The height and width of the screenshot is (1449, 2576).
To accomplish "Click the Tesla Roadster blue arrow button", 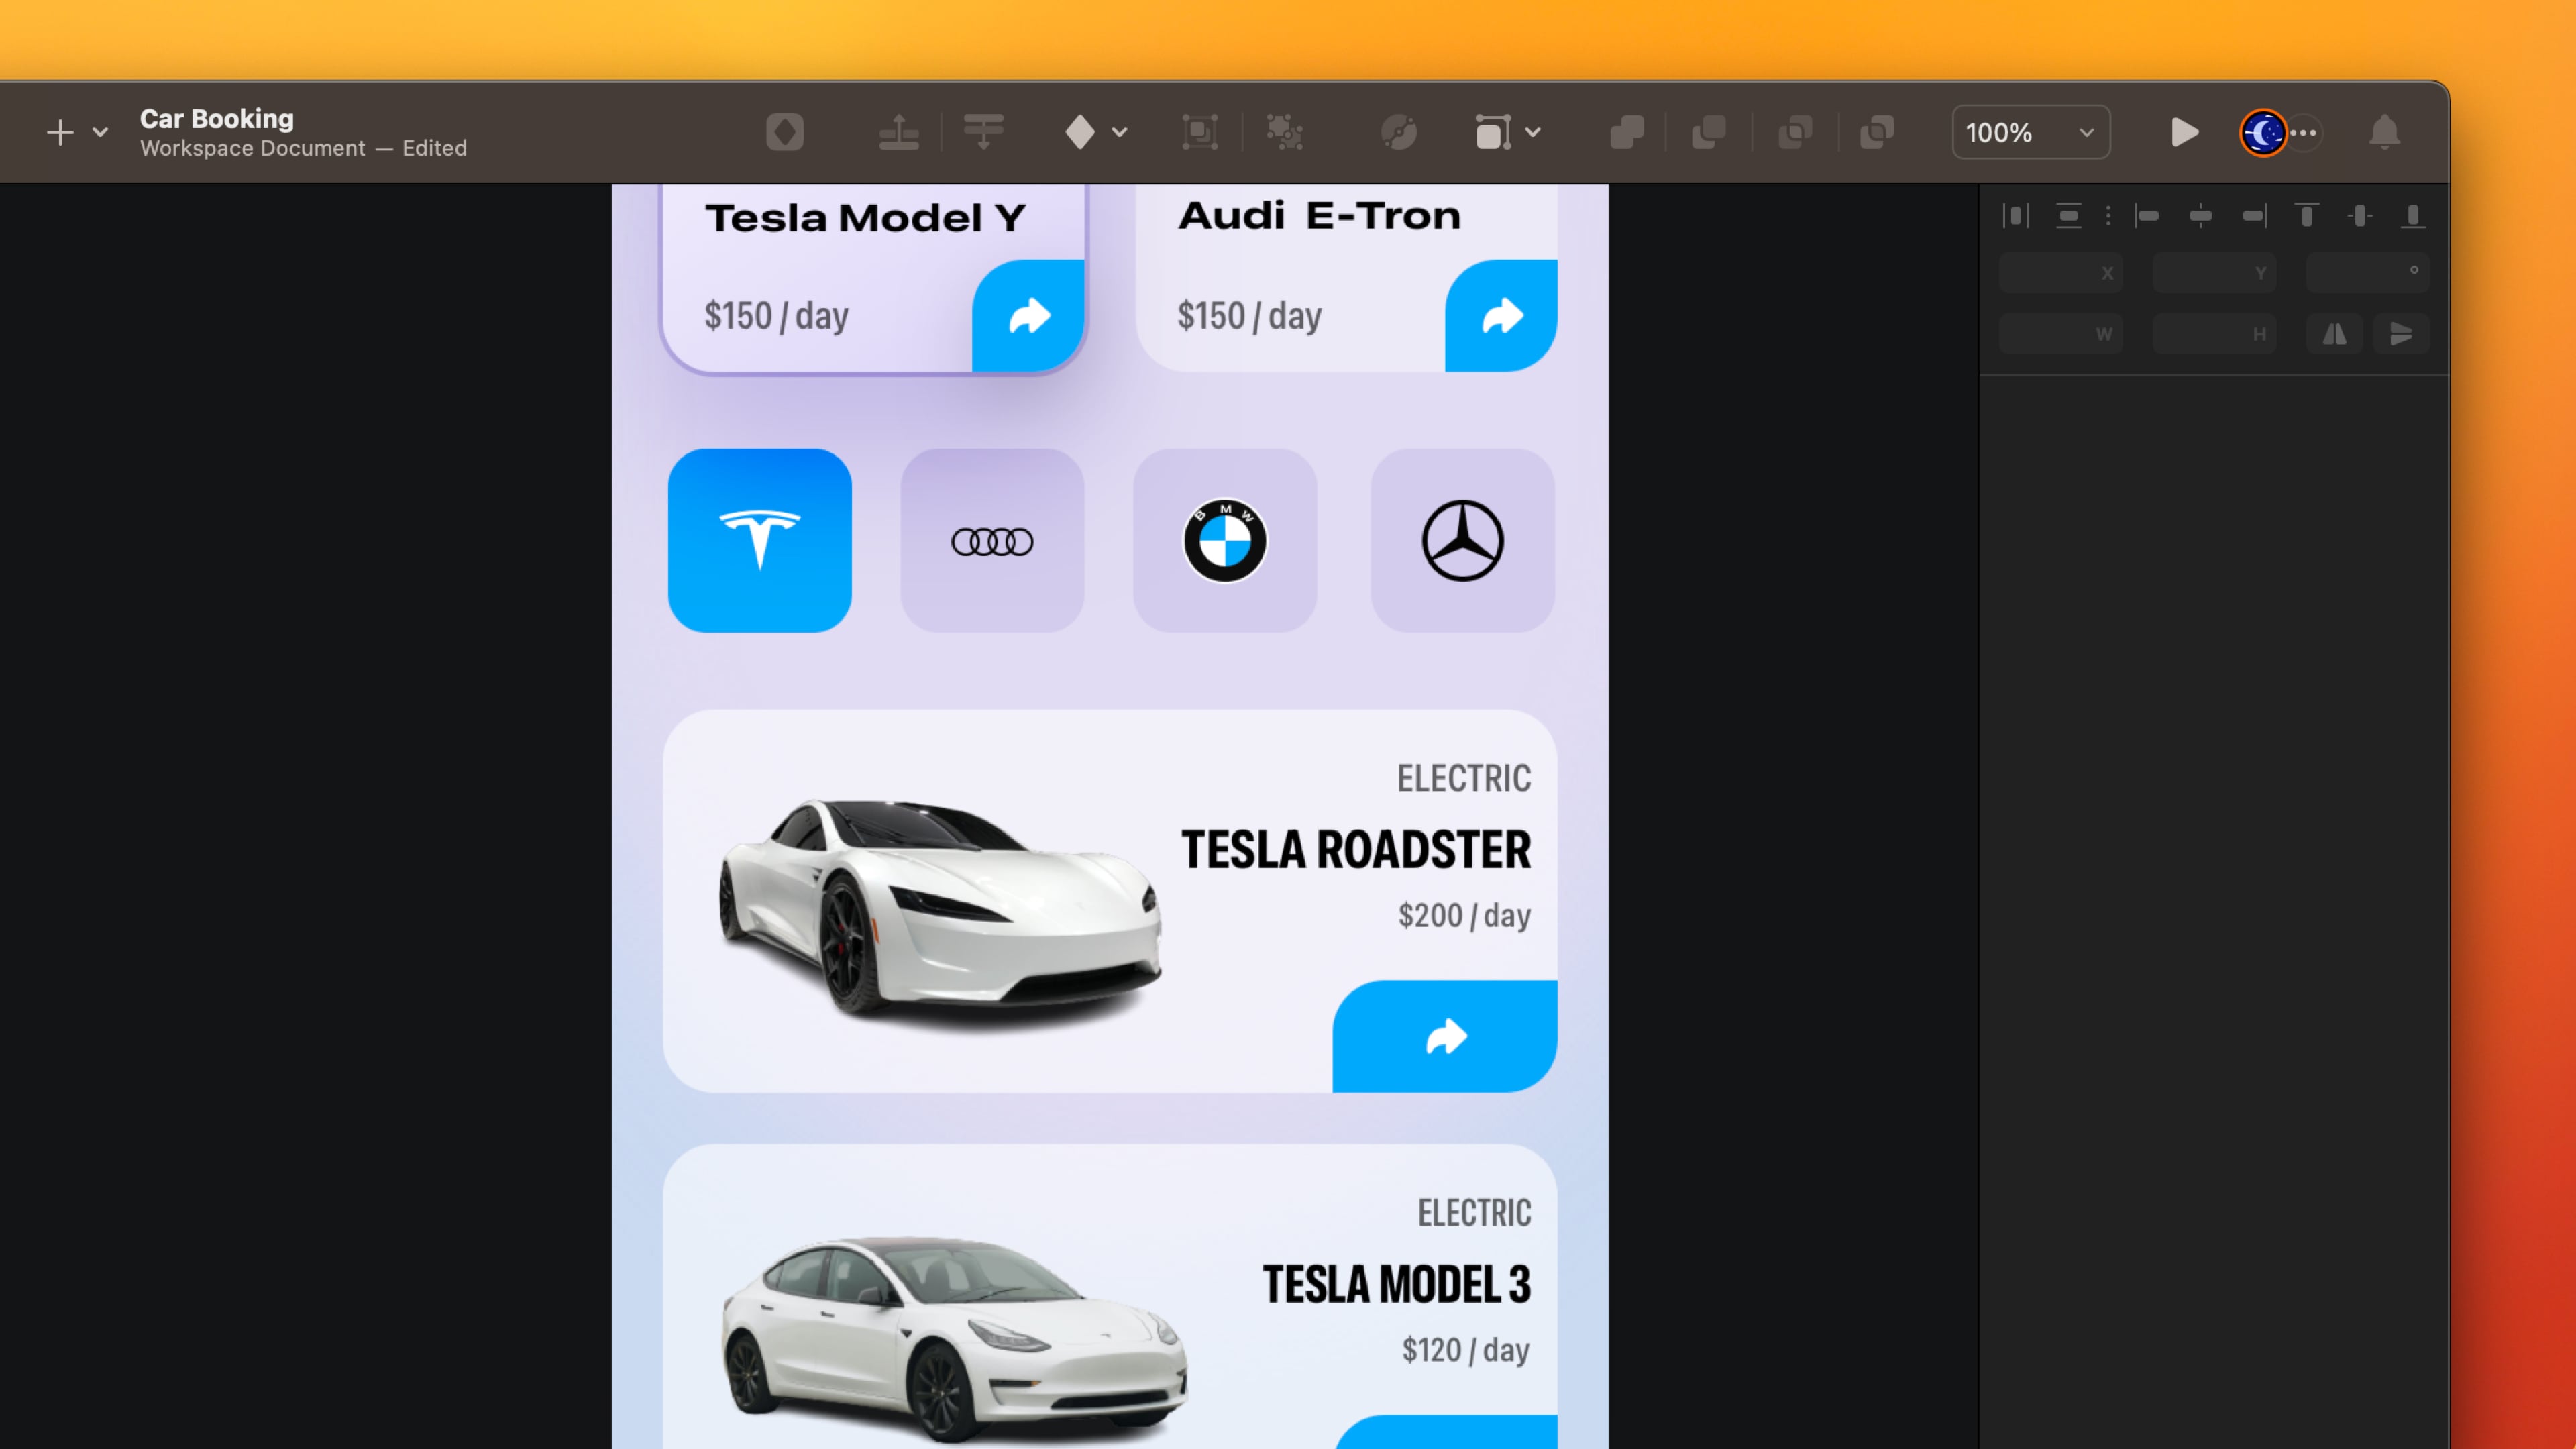I will coord(1444,1036).
